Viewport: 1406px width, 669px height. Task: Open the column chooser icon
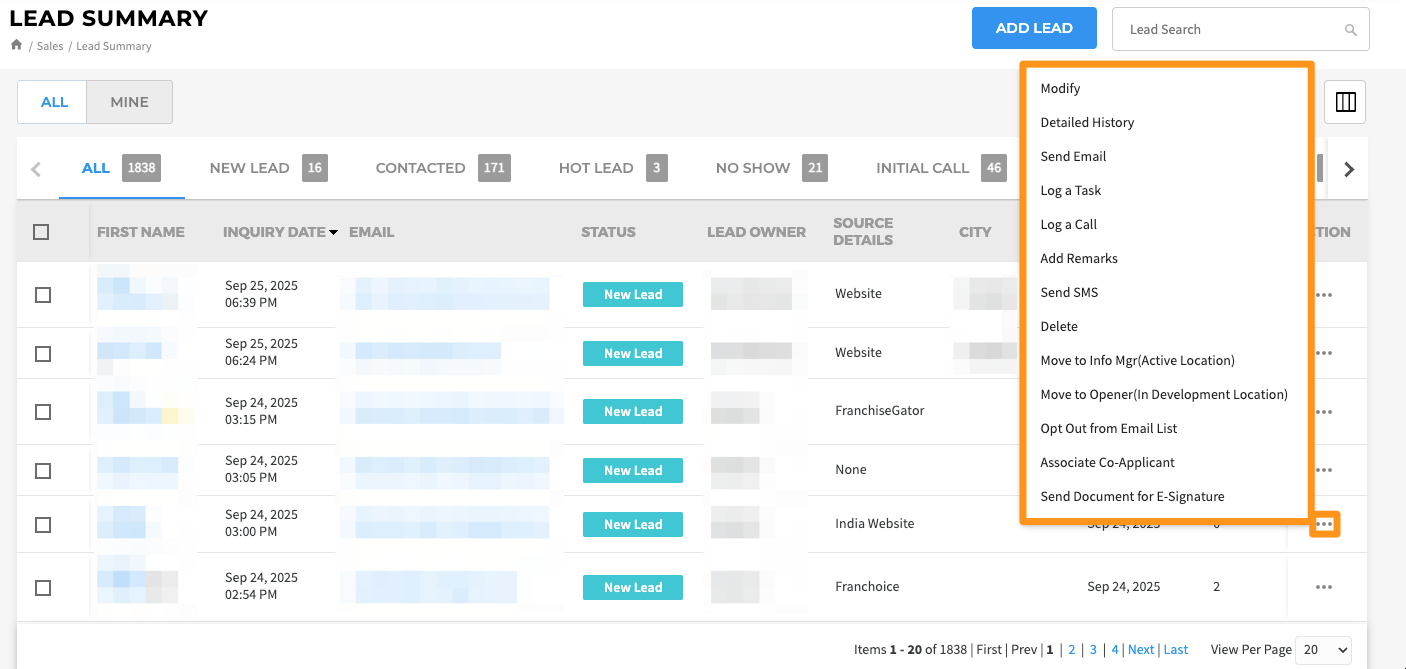click(x=1345, y=102)
